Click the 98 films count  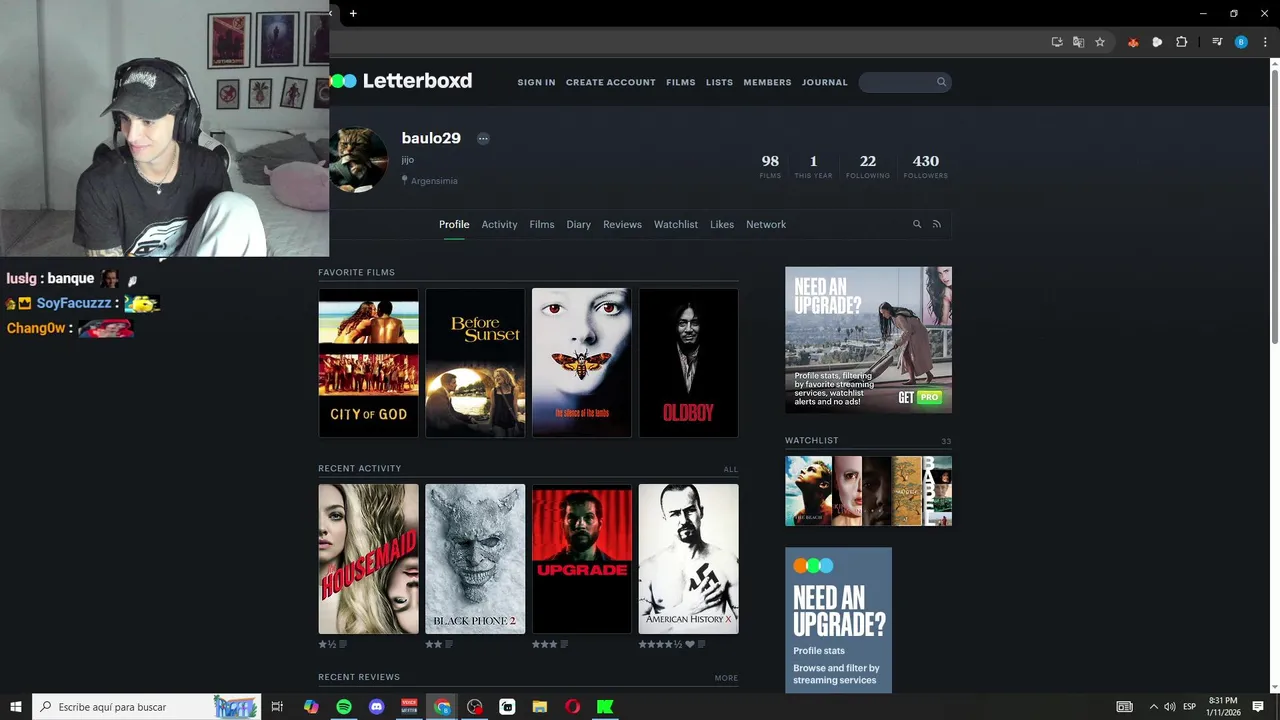770,166
